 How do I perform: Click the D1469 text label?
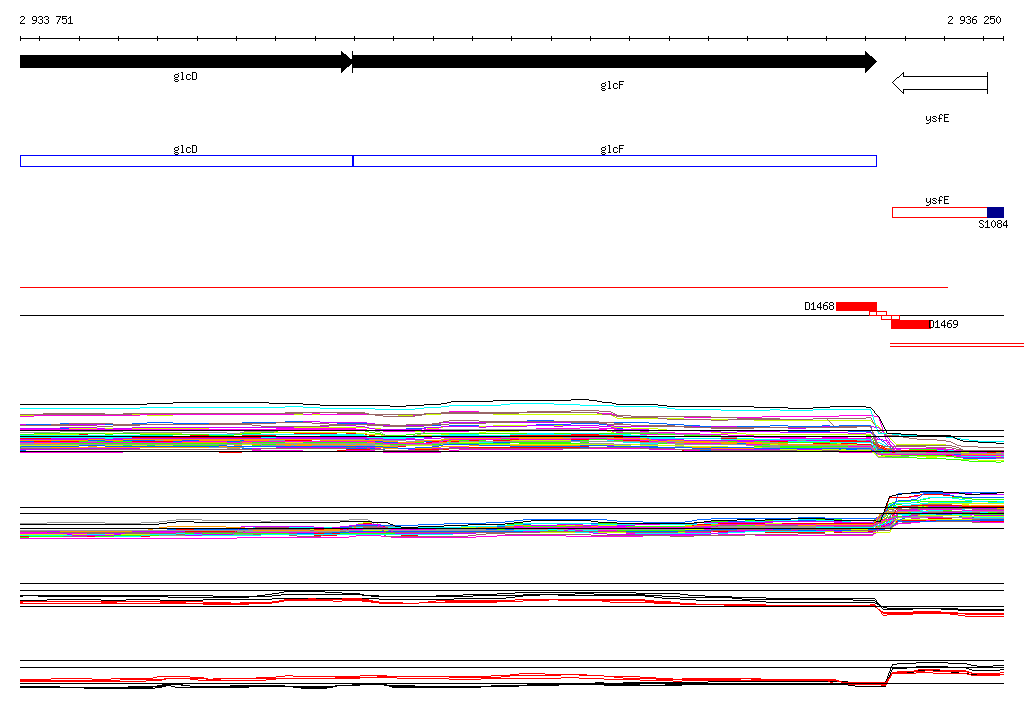coord(944,324)
